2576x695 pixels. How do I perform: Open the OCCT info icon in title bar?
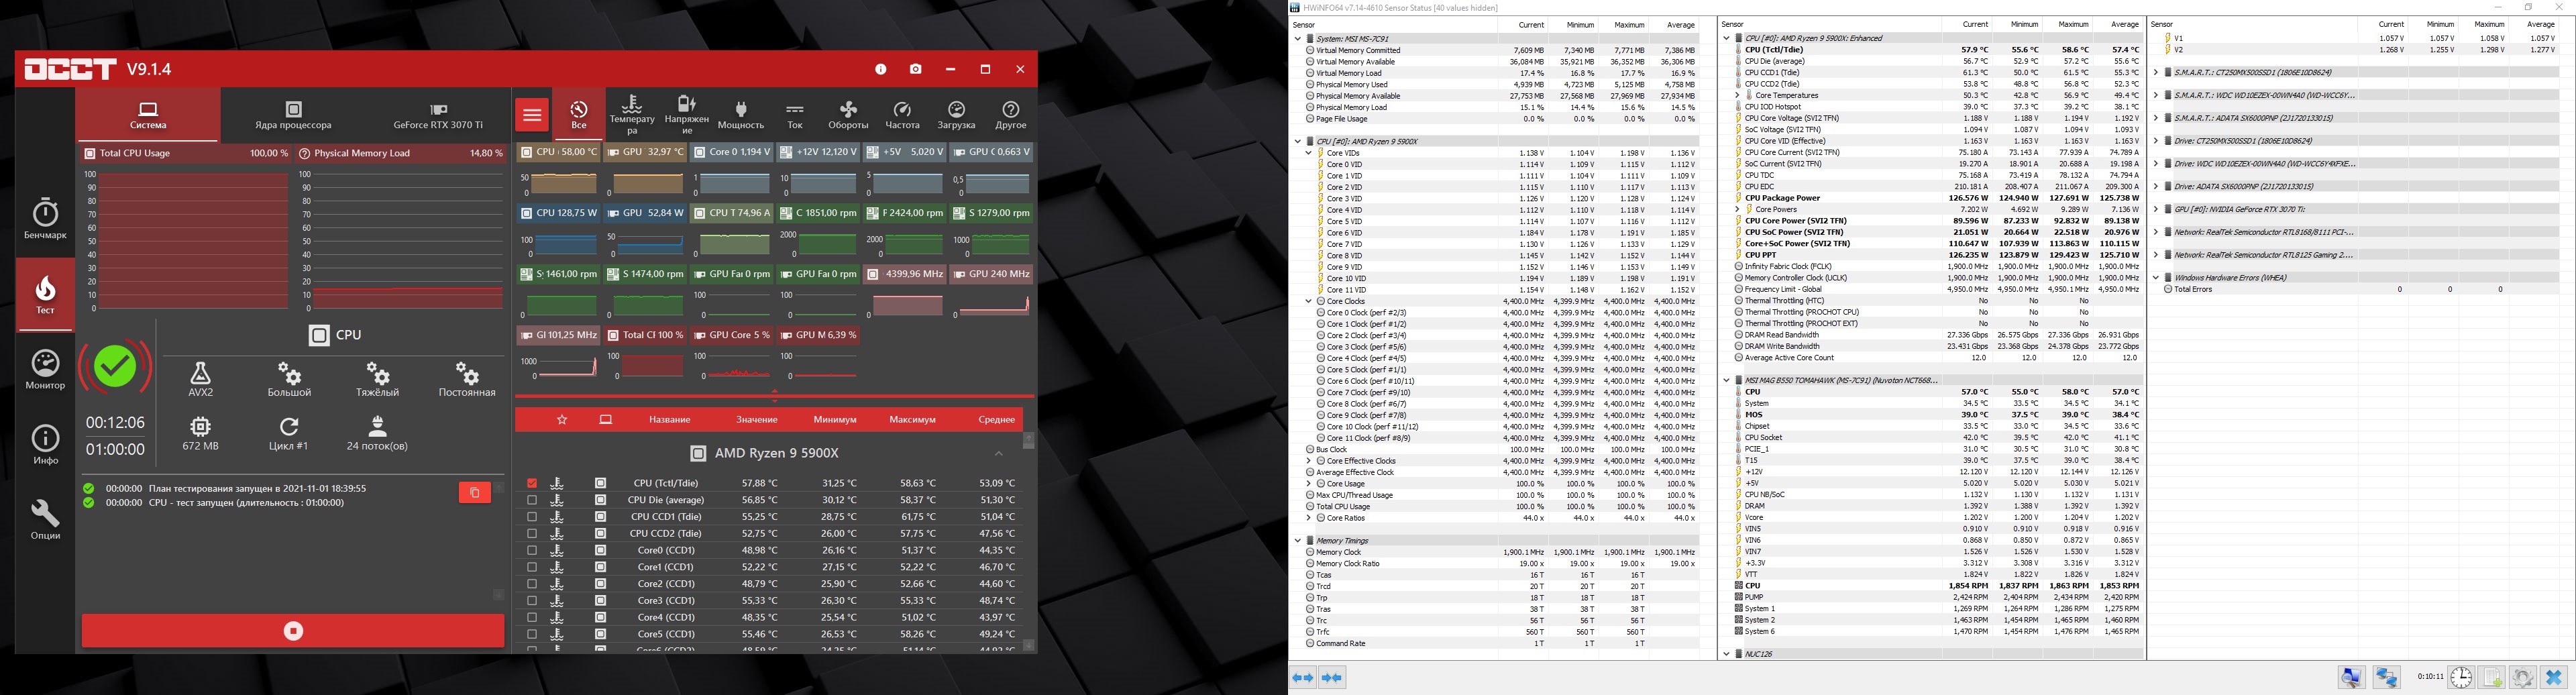pyautogui.click(x=880, y=69)
